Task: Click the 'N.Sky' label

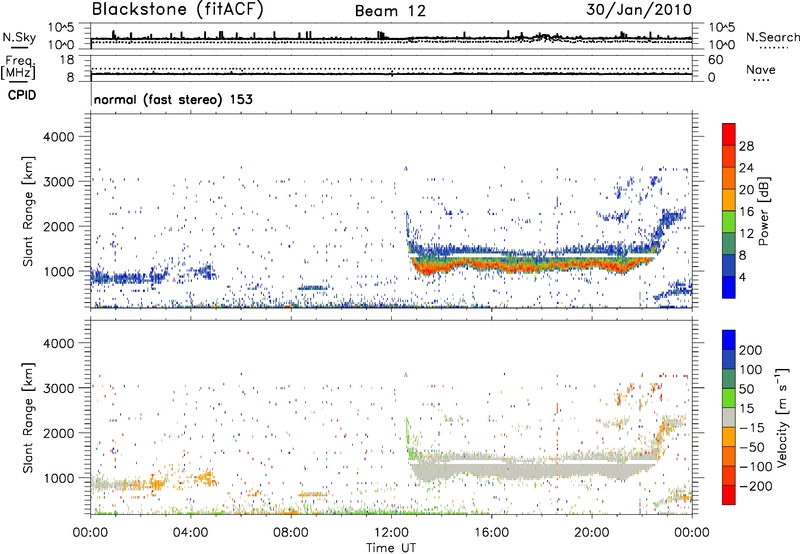Action: tap(19, 37)
